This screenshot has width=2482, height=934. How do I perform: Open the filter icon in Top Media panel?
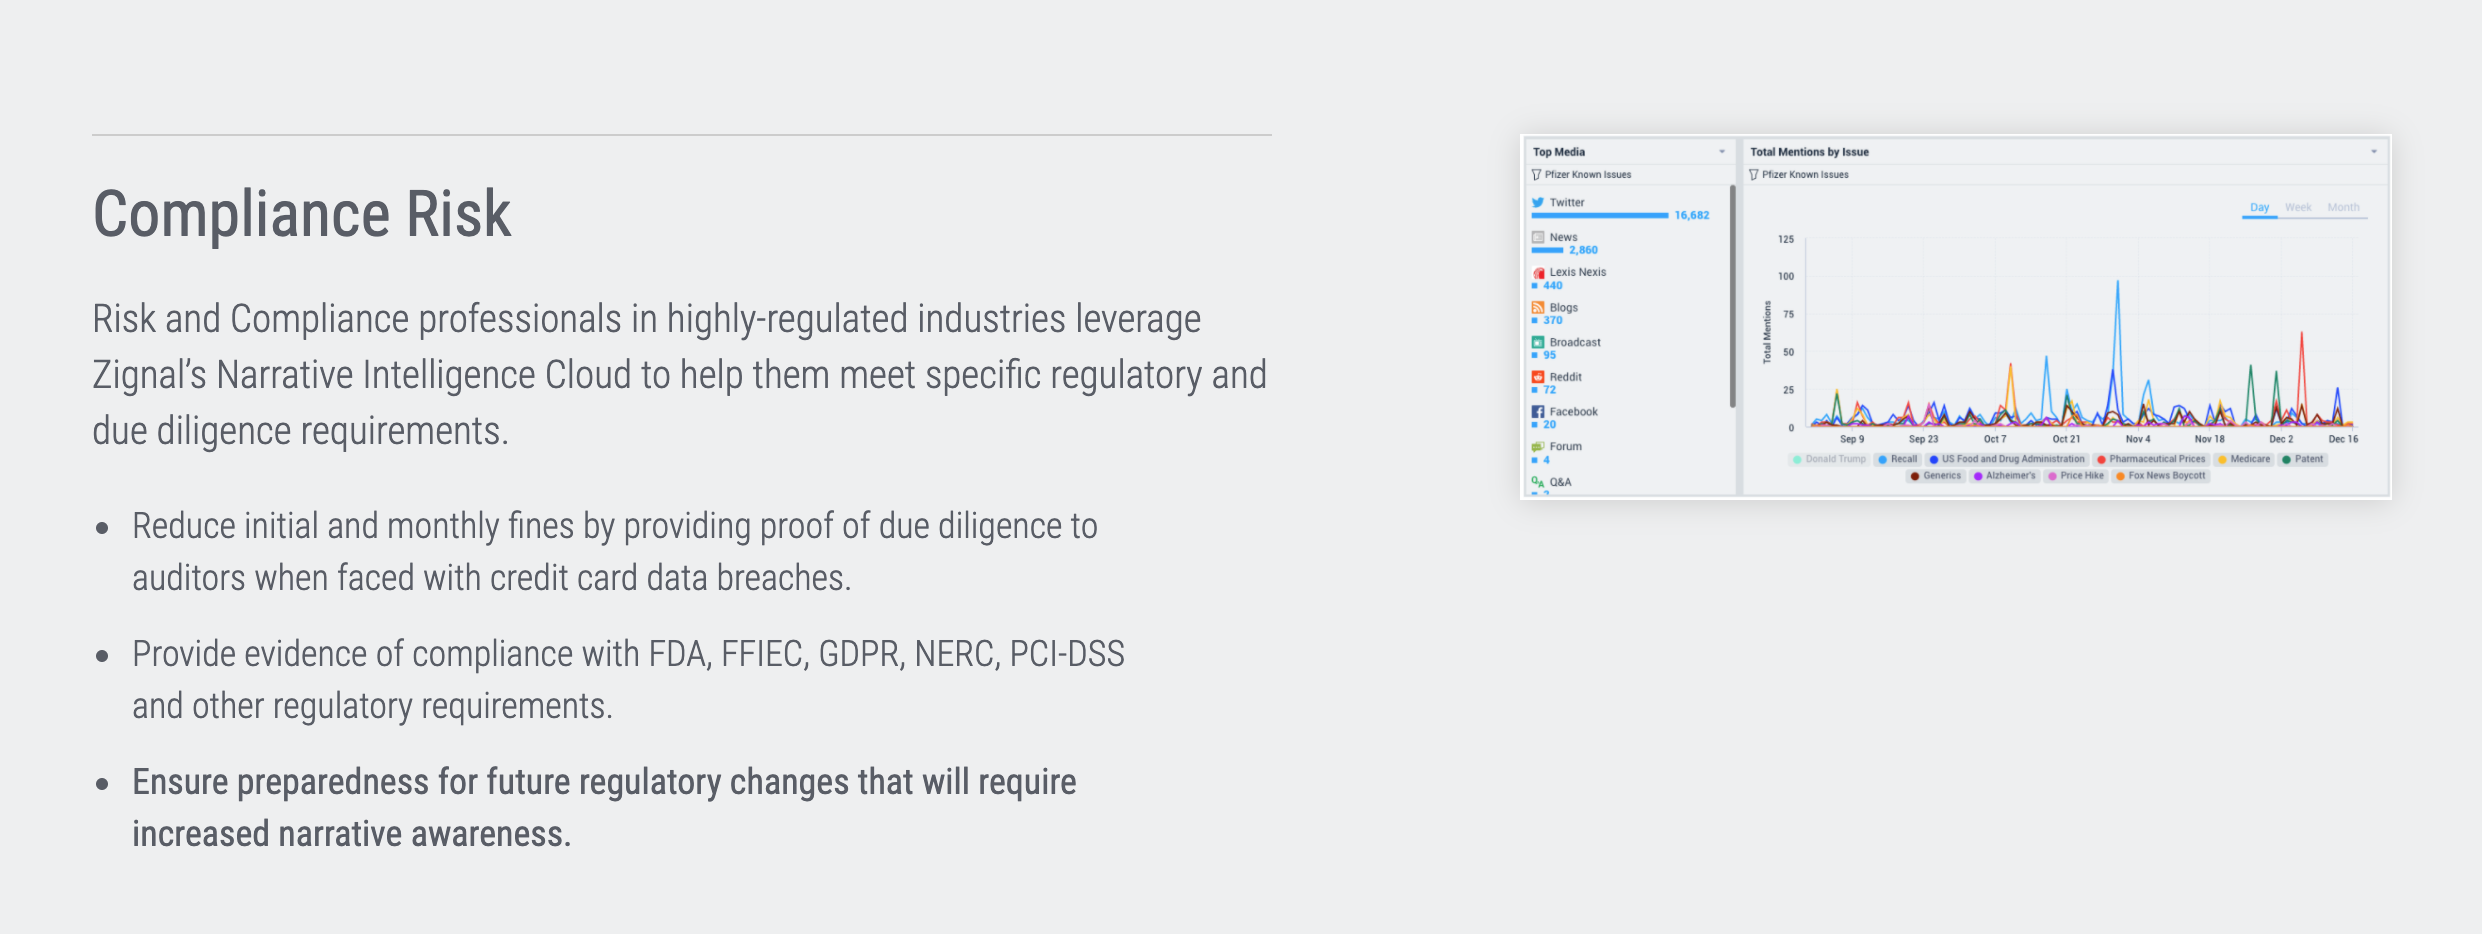[1536, 174]
